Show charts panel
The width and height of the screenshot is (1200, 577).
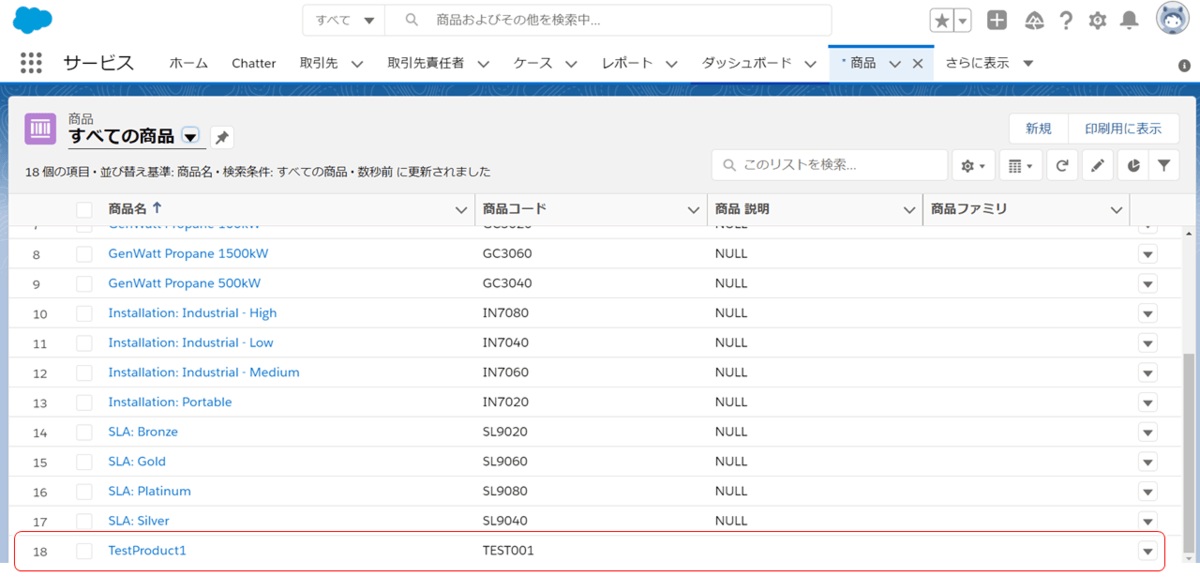[1133, 166]
